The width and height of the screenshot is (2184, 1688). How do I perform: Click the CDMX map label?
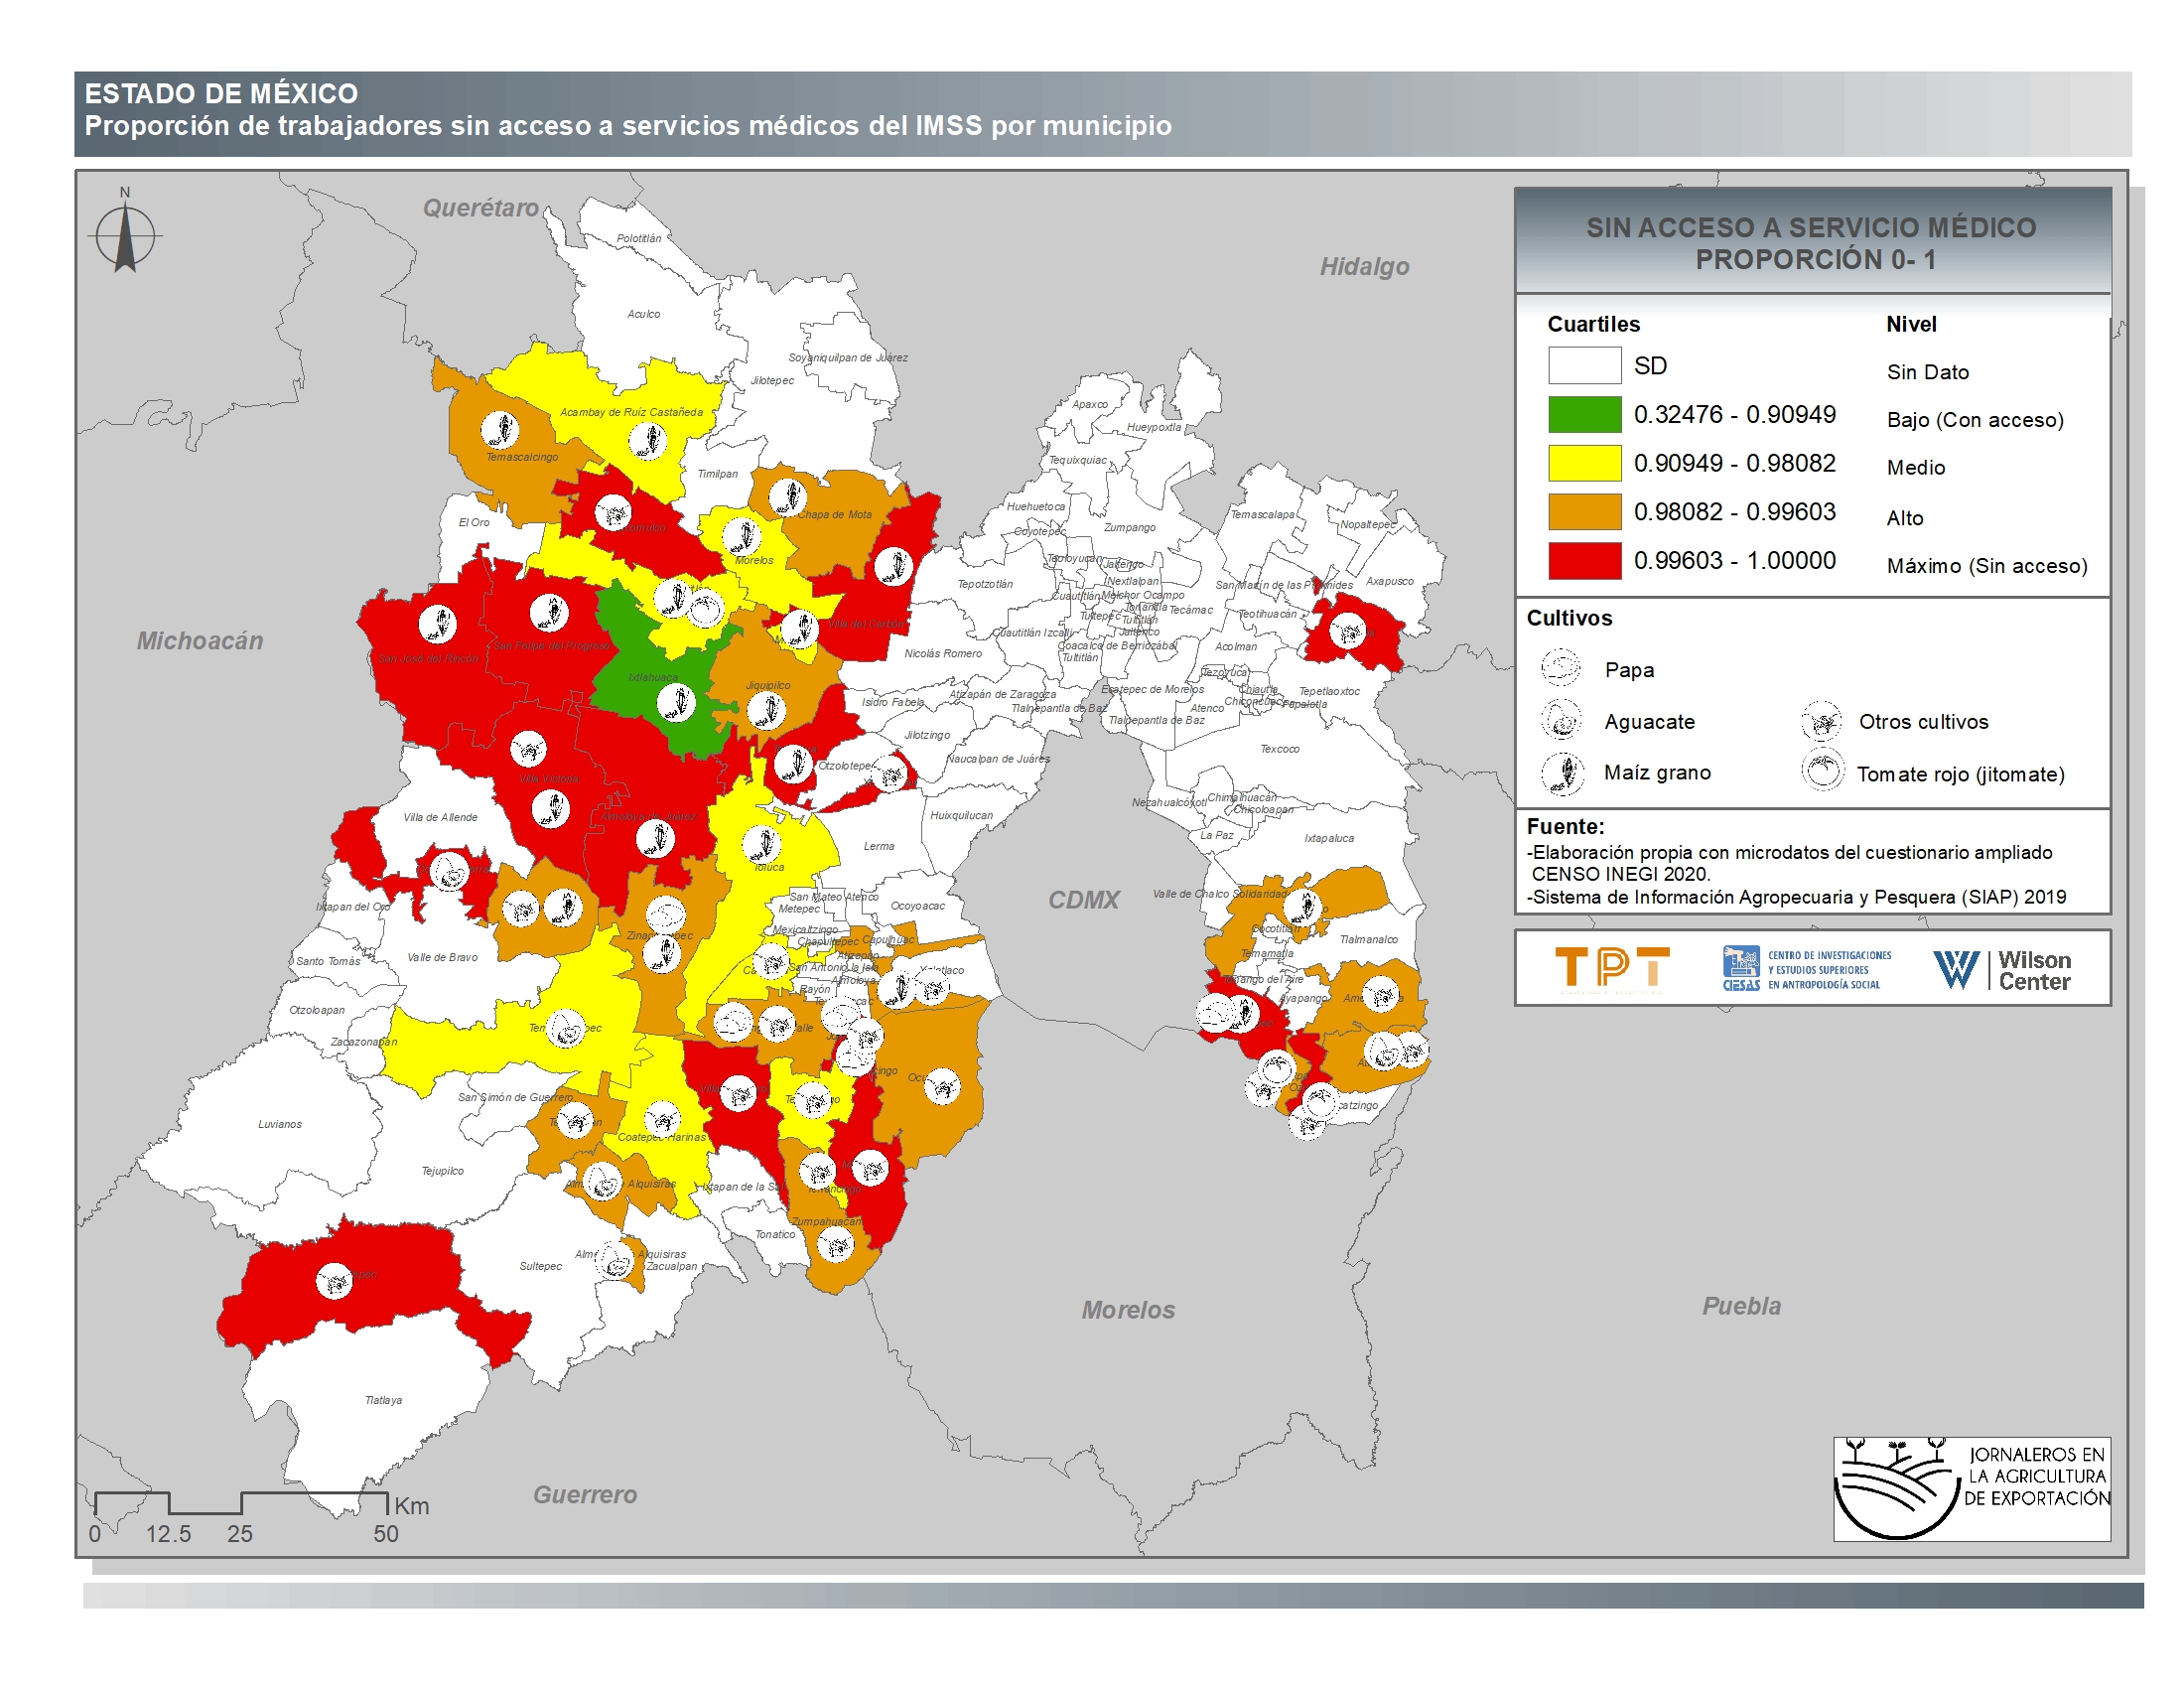[x=1083, y=900]
